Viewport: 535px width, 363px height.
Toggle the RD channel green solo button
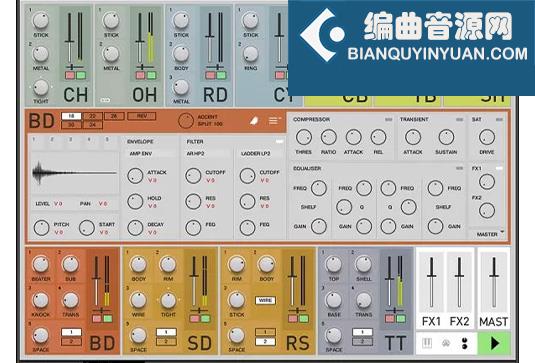[221, 75]
